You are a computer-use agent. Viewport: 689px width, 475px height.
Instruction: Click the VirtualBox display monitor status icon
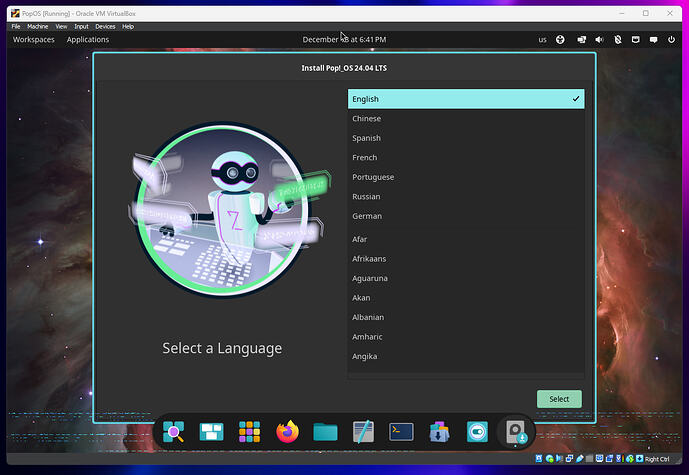pos(599,458)
